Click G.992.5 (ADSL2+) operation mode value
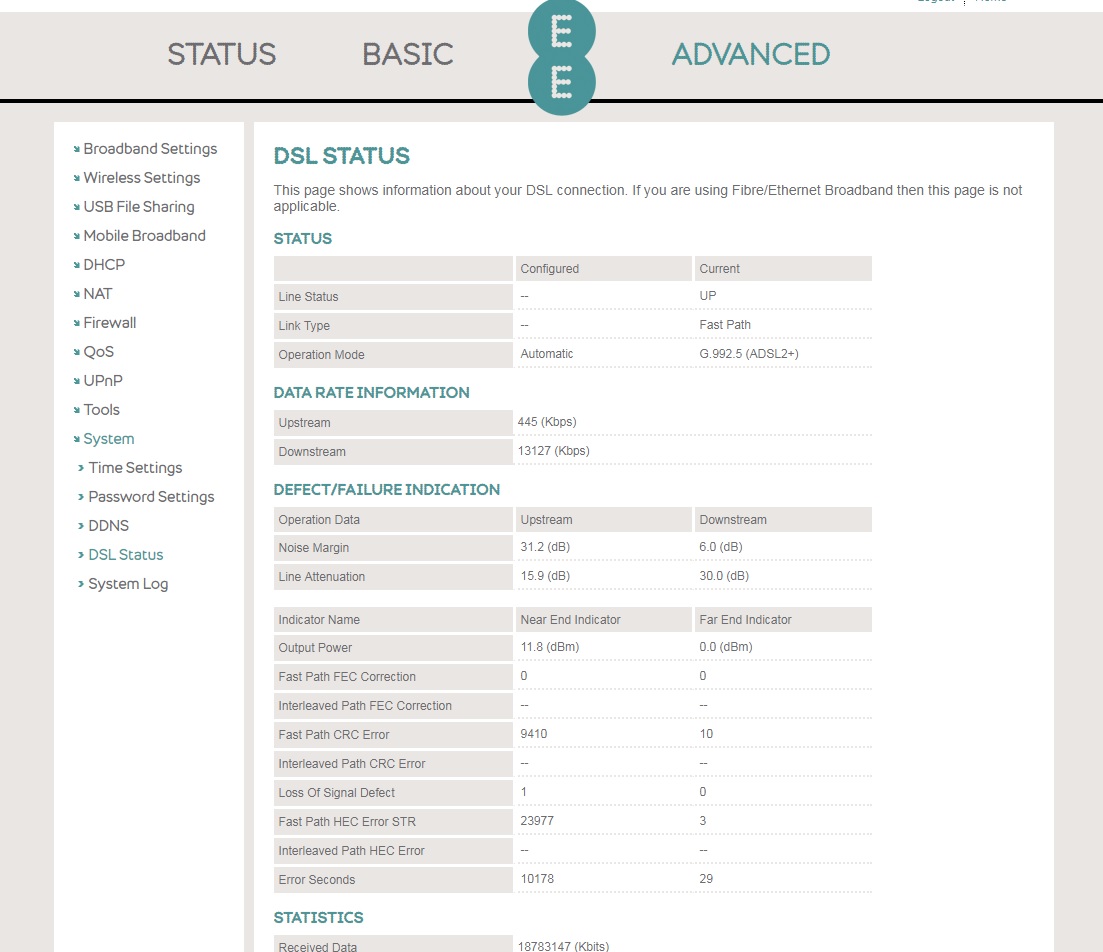 click(748, 353)
